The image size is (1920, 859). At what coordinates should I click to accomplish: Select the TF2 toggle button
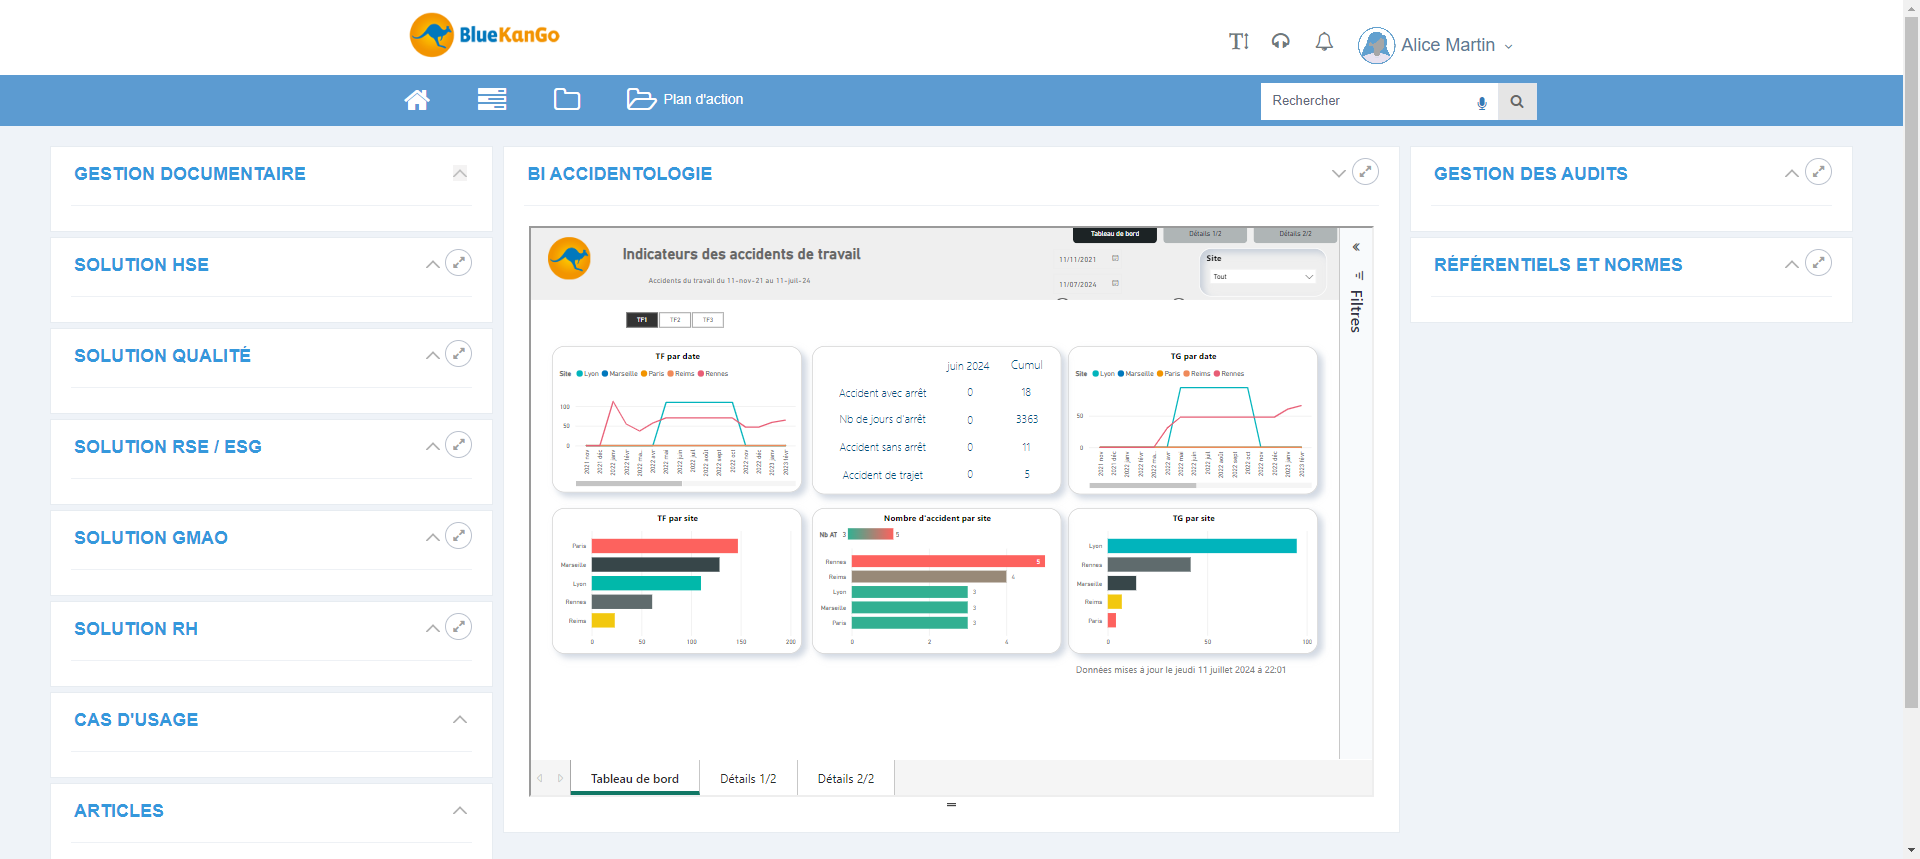[x=675, y=320]
